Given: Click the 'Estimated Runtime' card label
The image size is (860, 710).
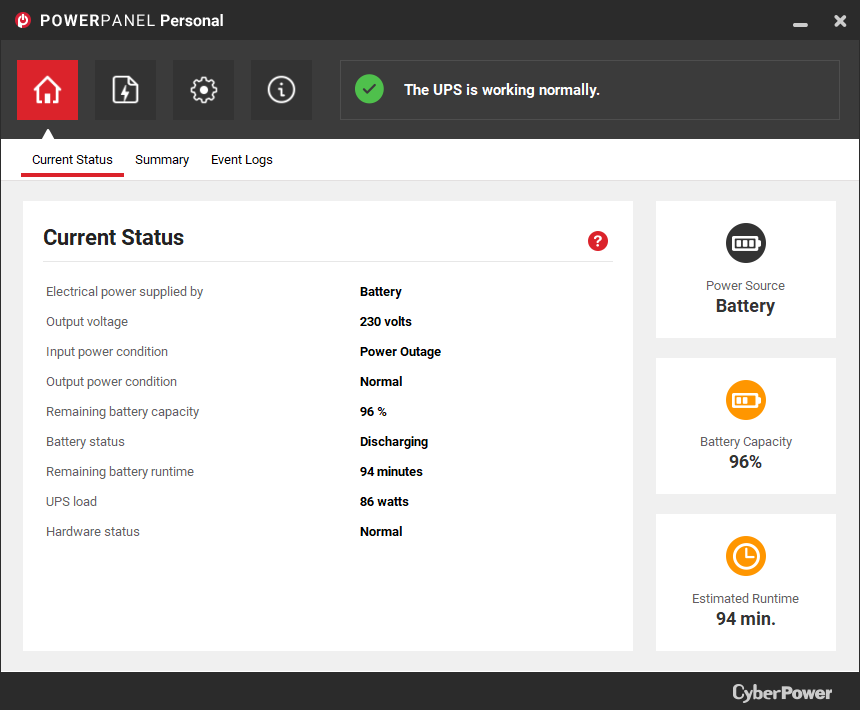Looking at the screenshot, I should (x=745, y=599).
